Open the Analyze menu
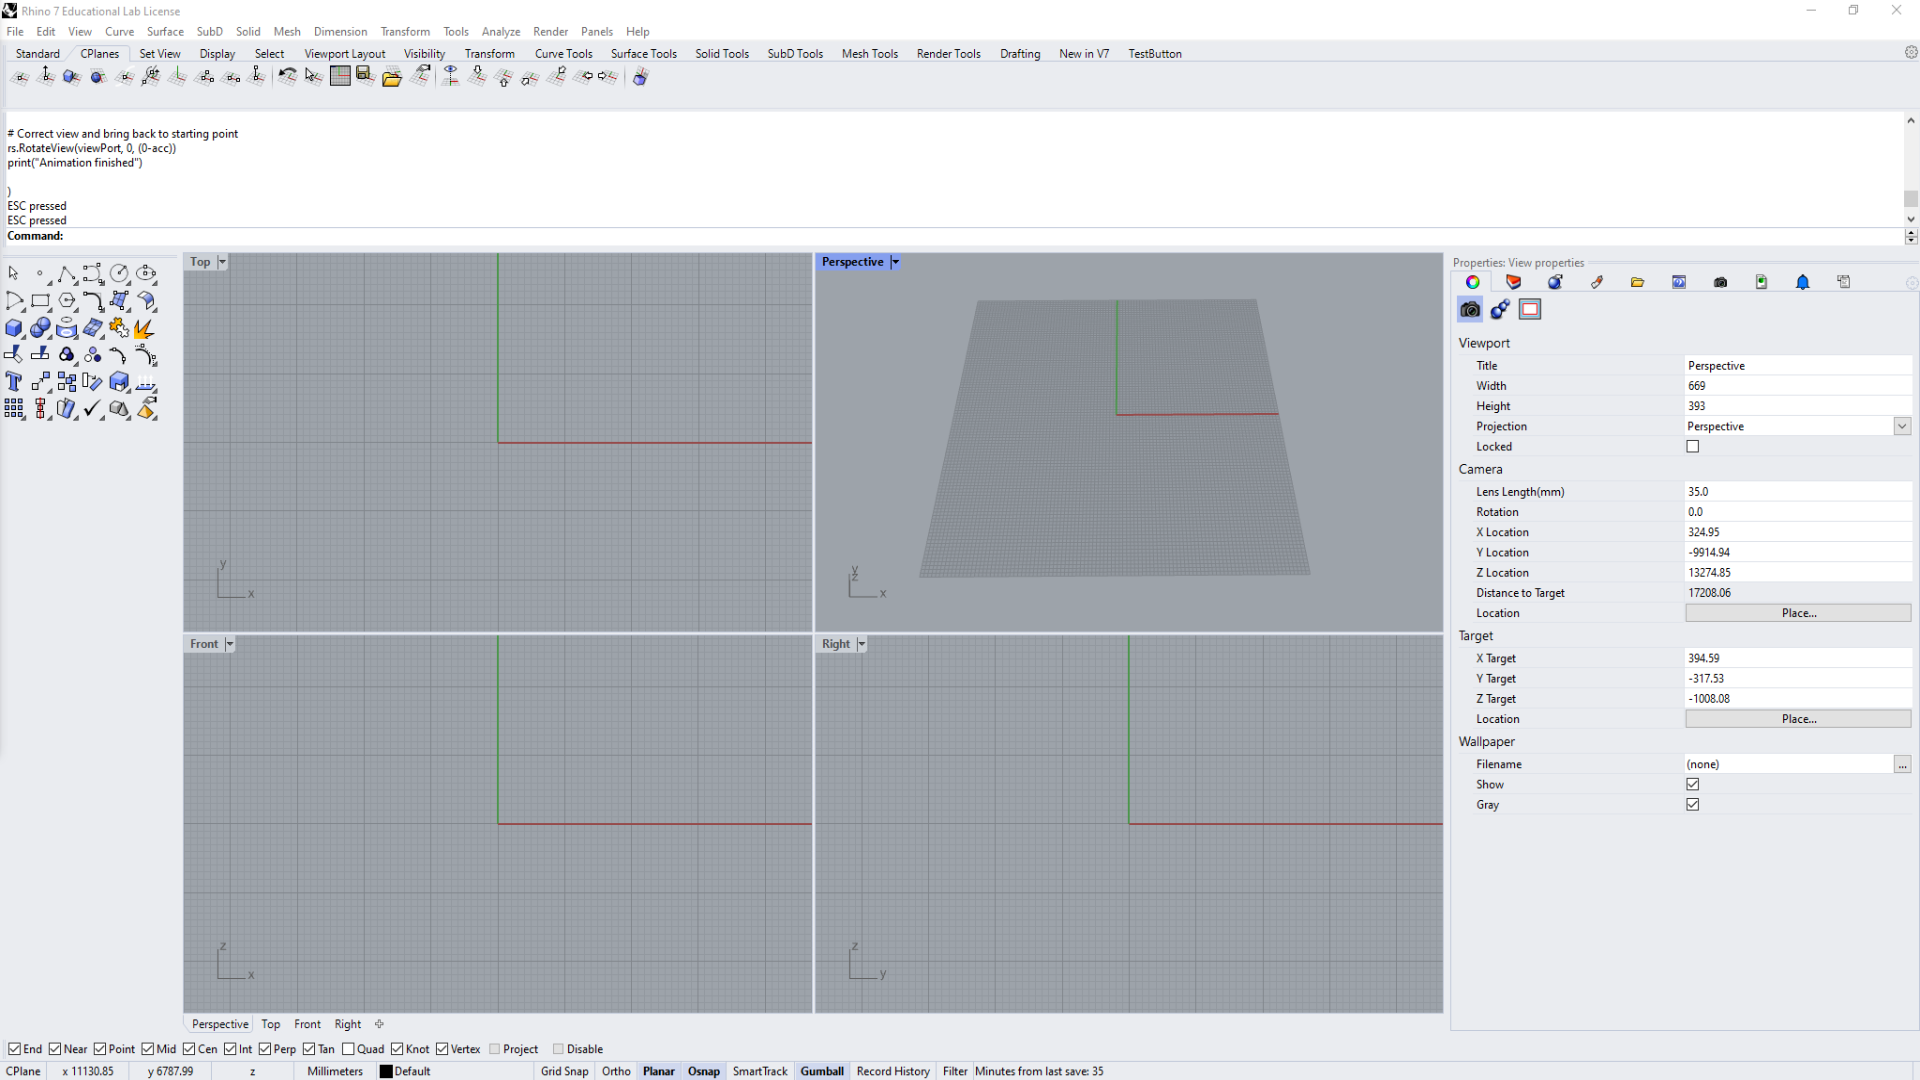This screenshot has width=1920, height=1080. click(500, 32)
